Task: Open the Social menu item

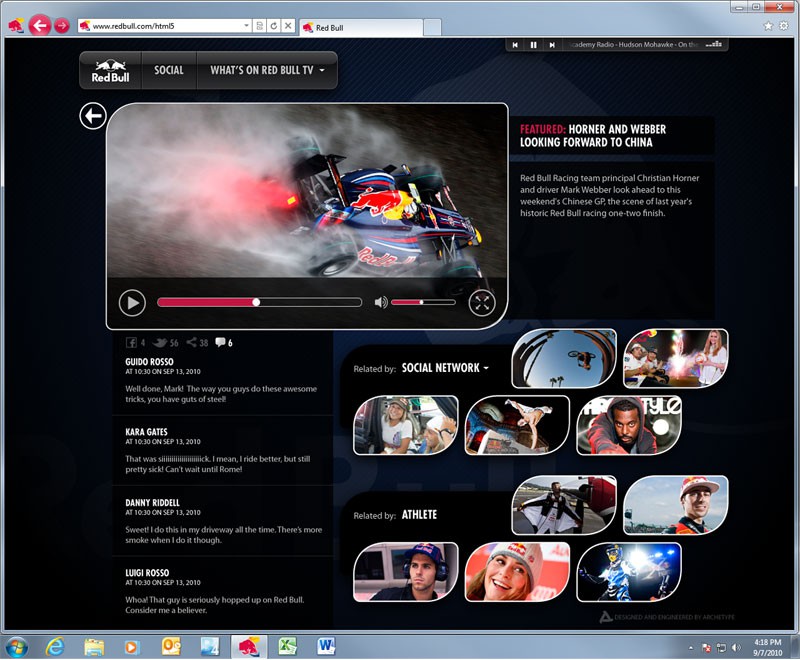Action: click(169, 71)
